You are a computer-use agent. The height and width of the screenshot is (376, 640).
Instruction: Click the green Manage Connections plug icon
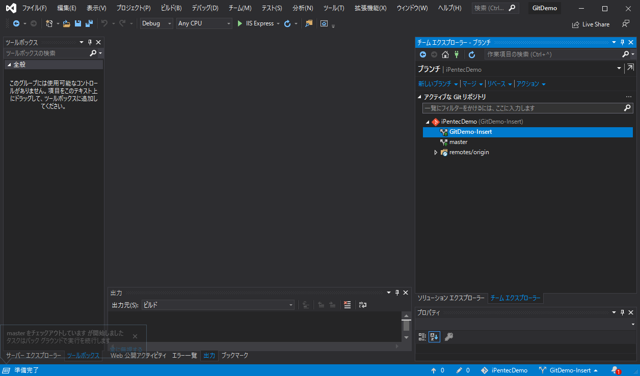click(457, 54)
